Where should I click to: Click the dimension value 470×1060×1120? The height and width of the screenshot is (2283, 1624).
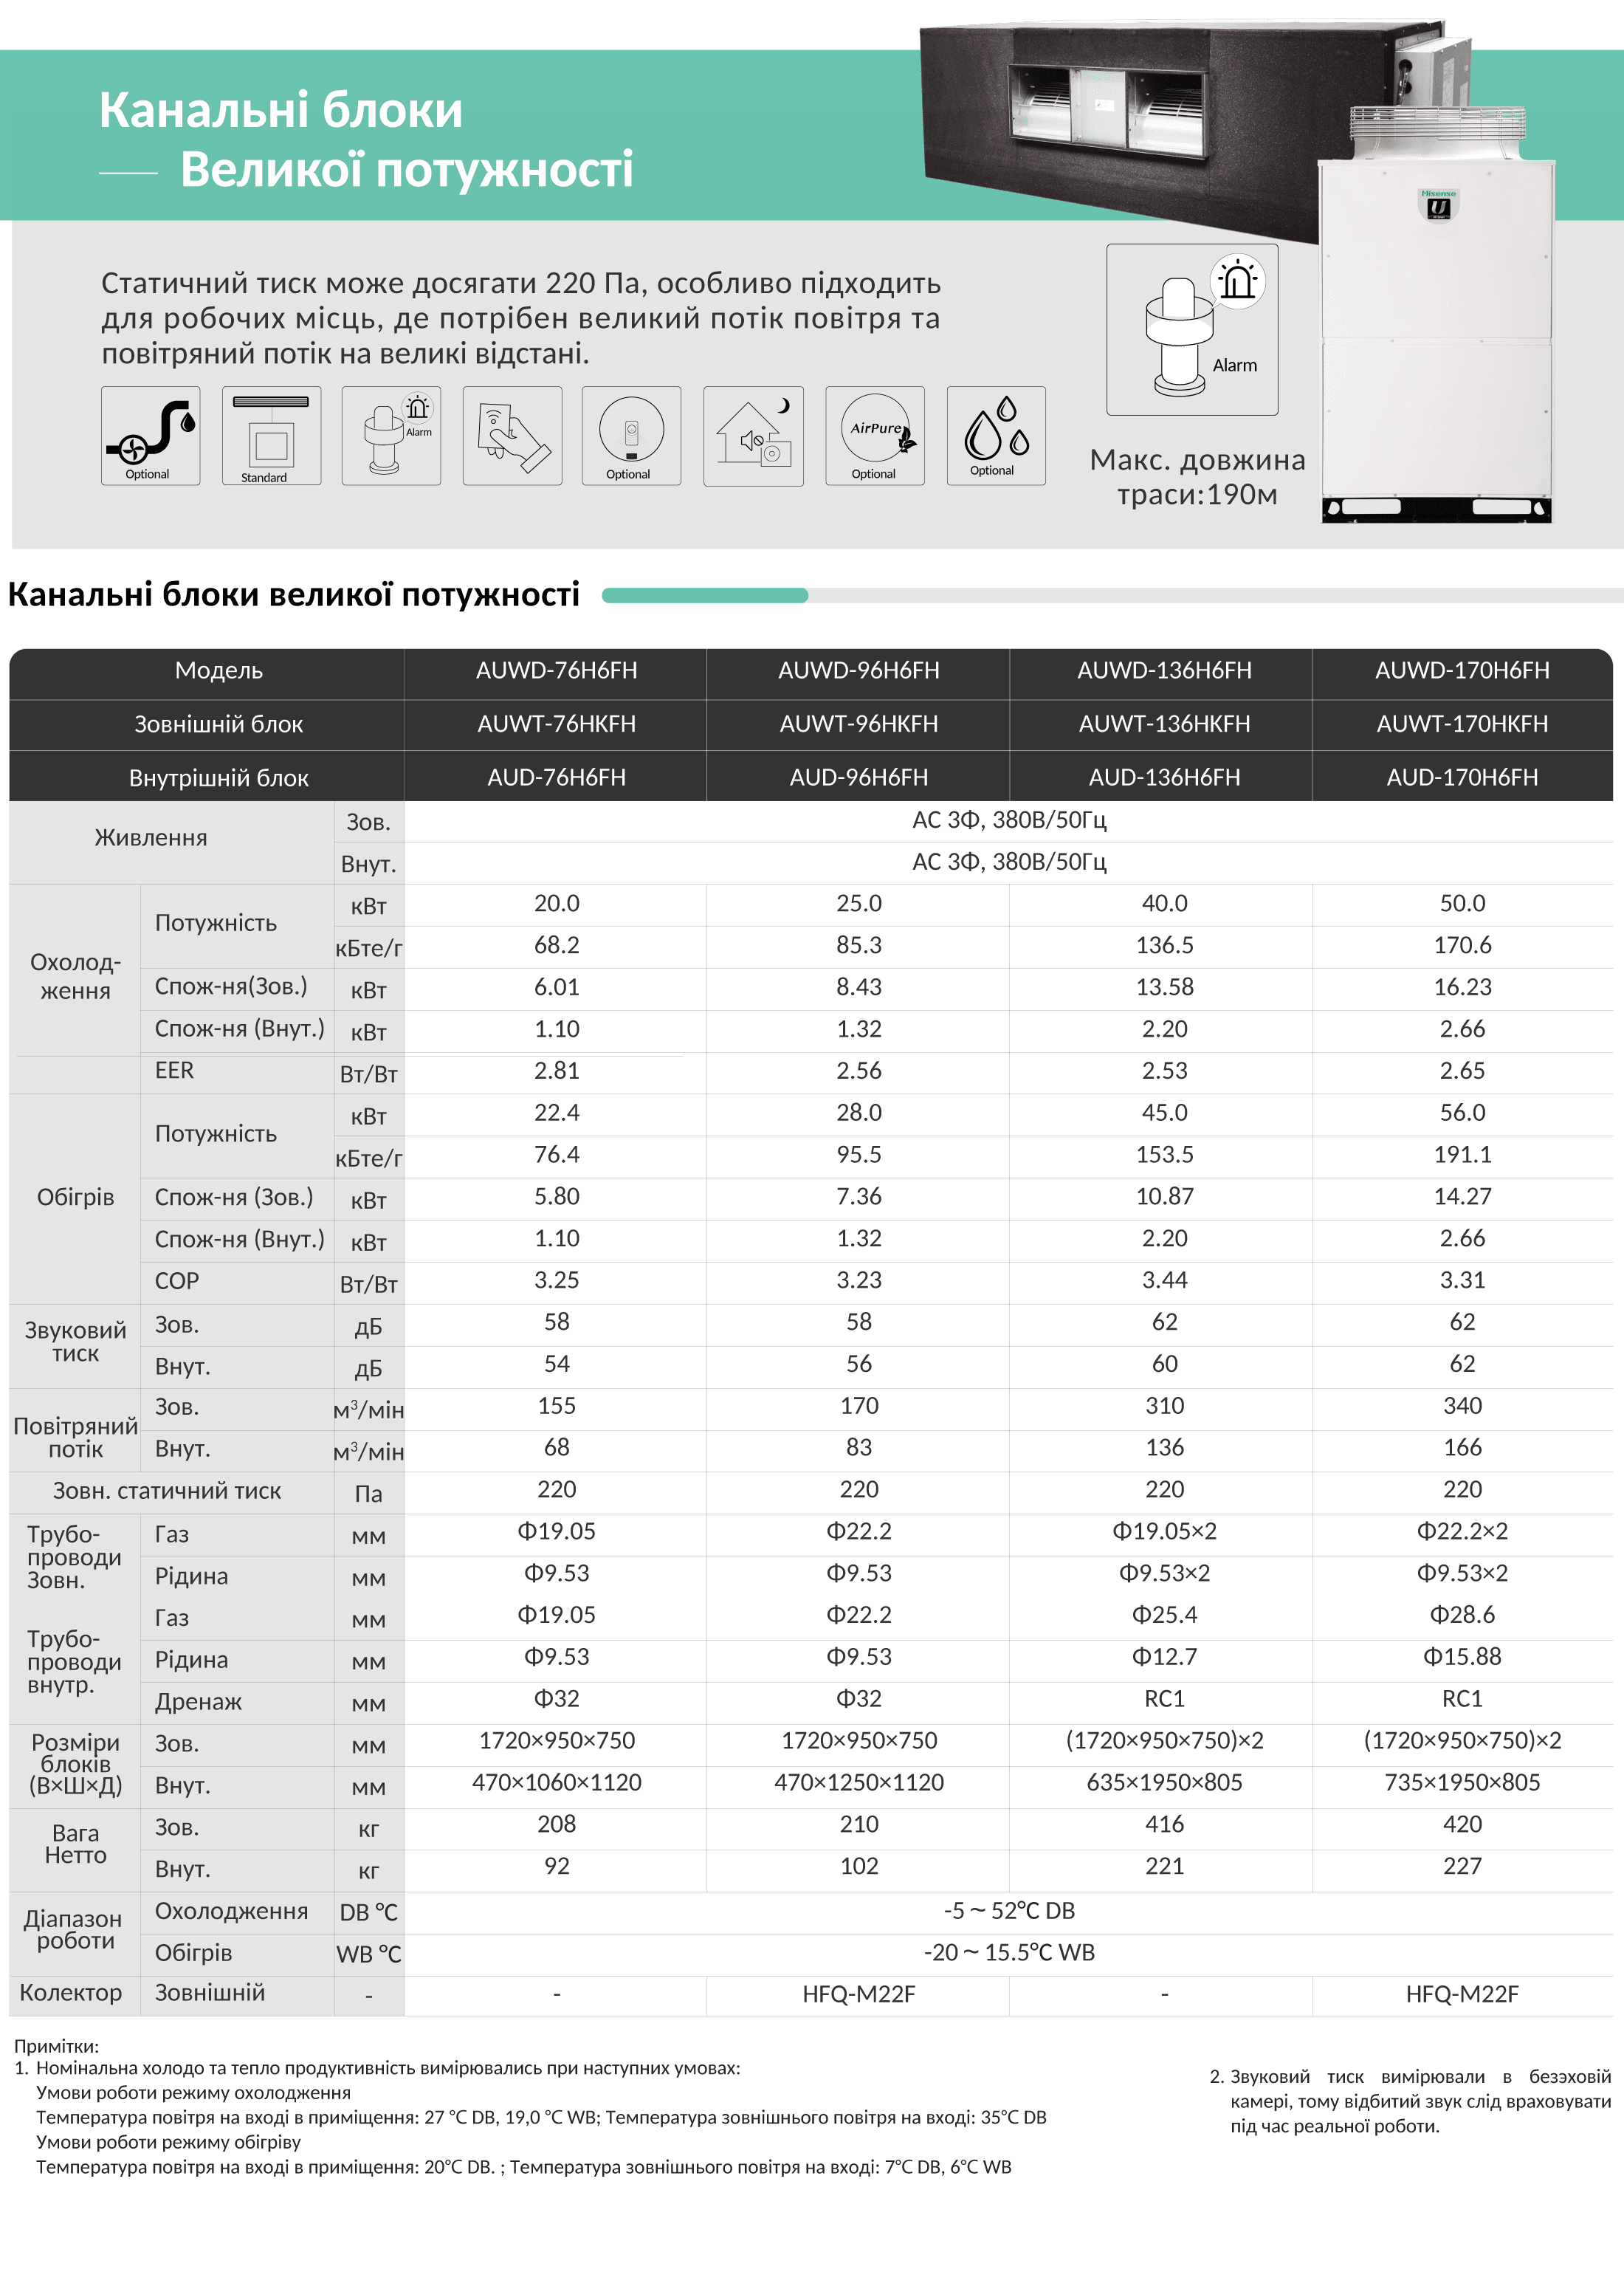pos(557,1783)
